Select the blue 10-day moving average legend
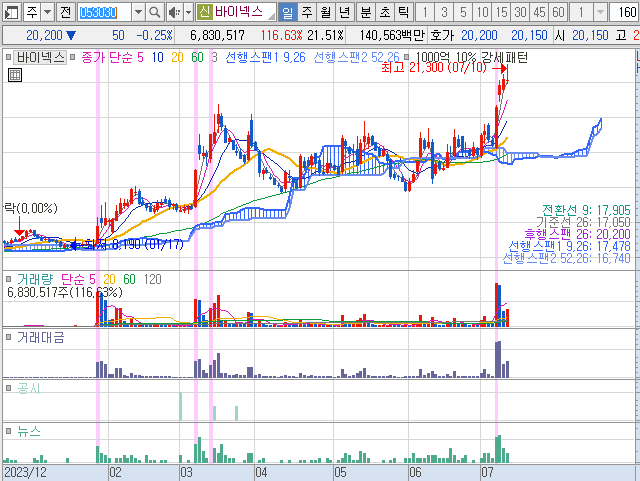The width and height of the screenshot is (640, 481). [158, 57]
